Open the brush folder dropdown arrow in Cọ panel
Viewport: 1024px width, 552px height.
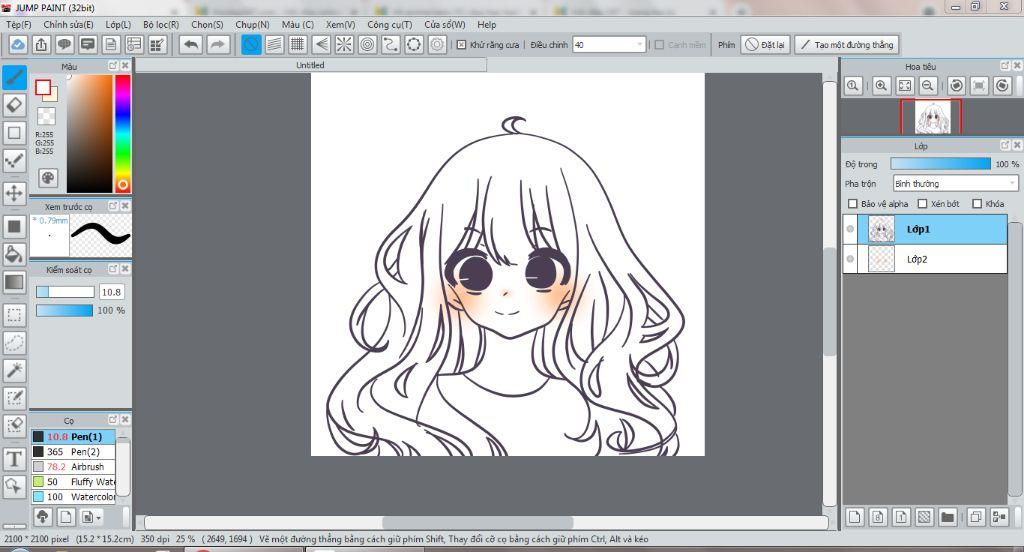point(98,517)
